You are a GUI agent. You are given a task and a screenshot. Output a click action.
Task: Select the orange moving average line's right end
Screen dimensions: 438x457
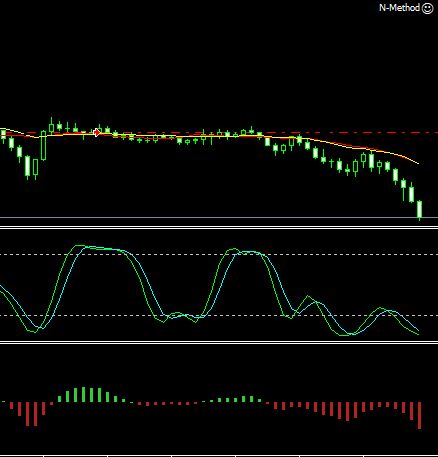tap(417, 163)
